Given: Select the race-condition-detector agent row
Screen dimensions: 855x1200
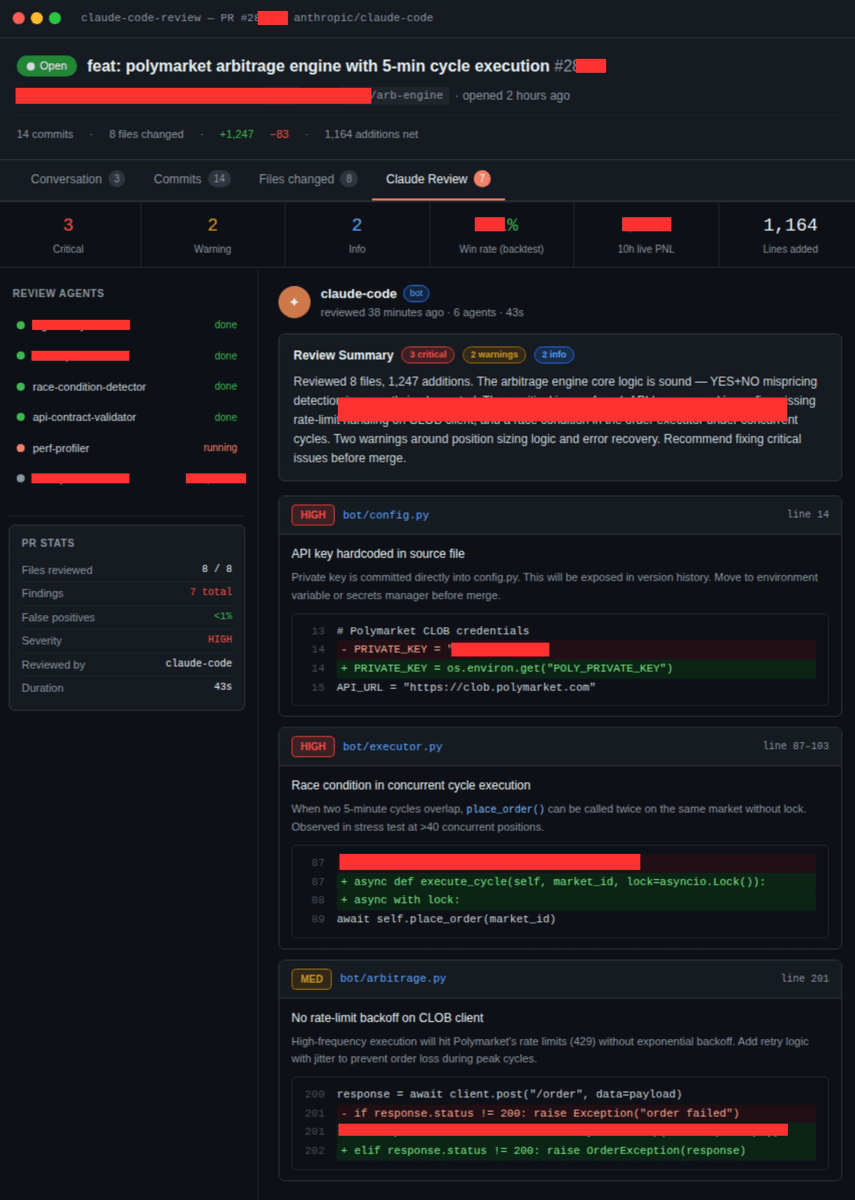Looking at the screenshot, I should [127, 387].
